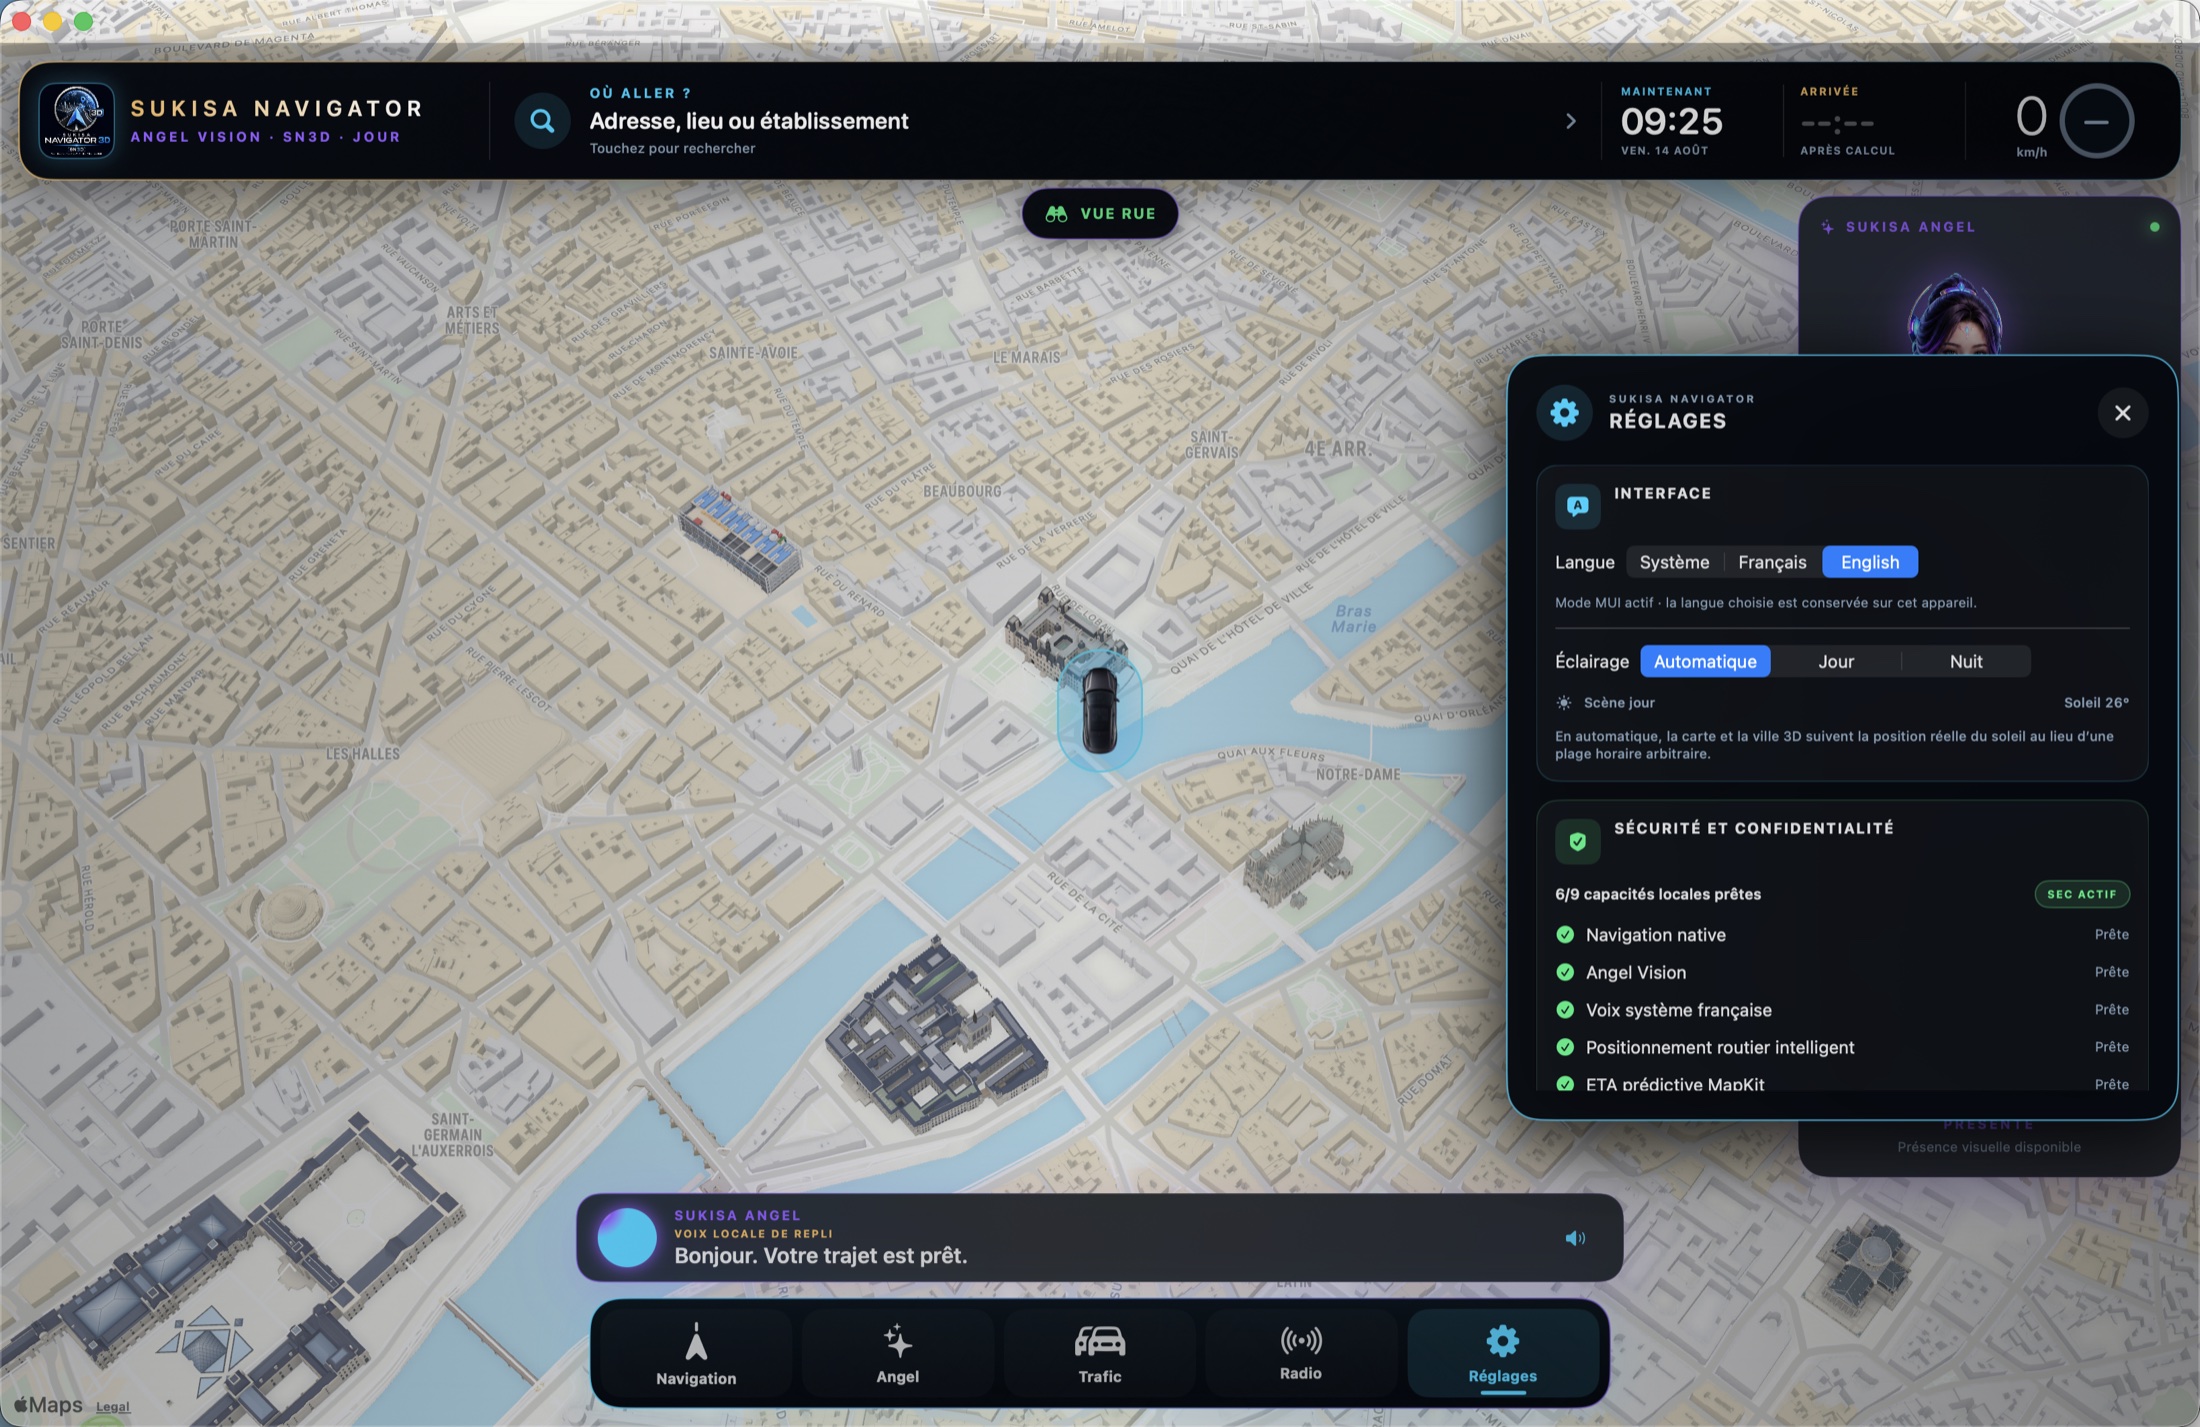2200x1427 pixels.
Task: Close the Réglages settings panel
Action: (x=2122, y=413)
